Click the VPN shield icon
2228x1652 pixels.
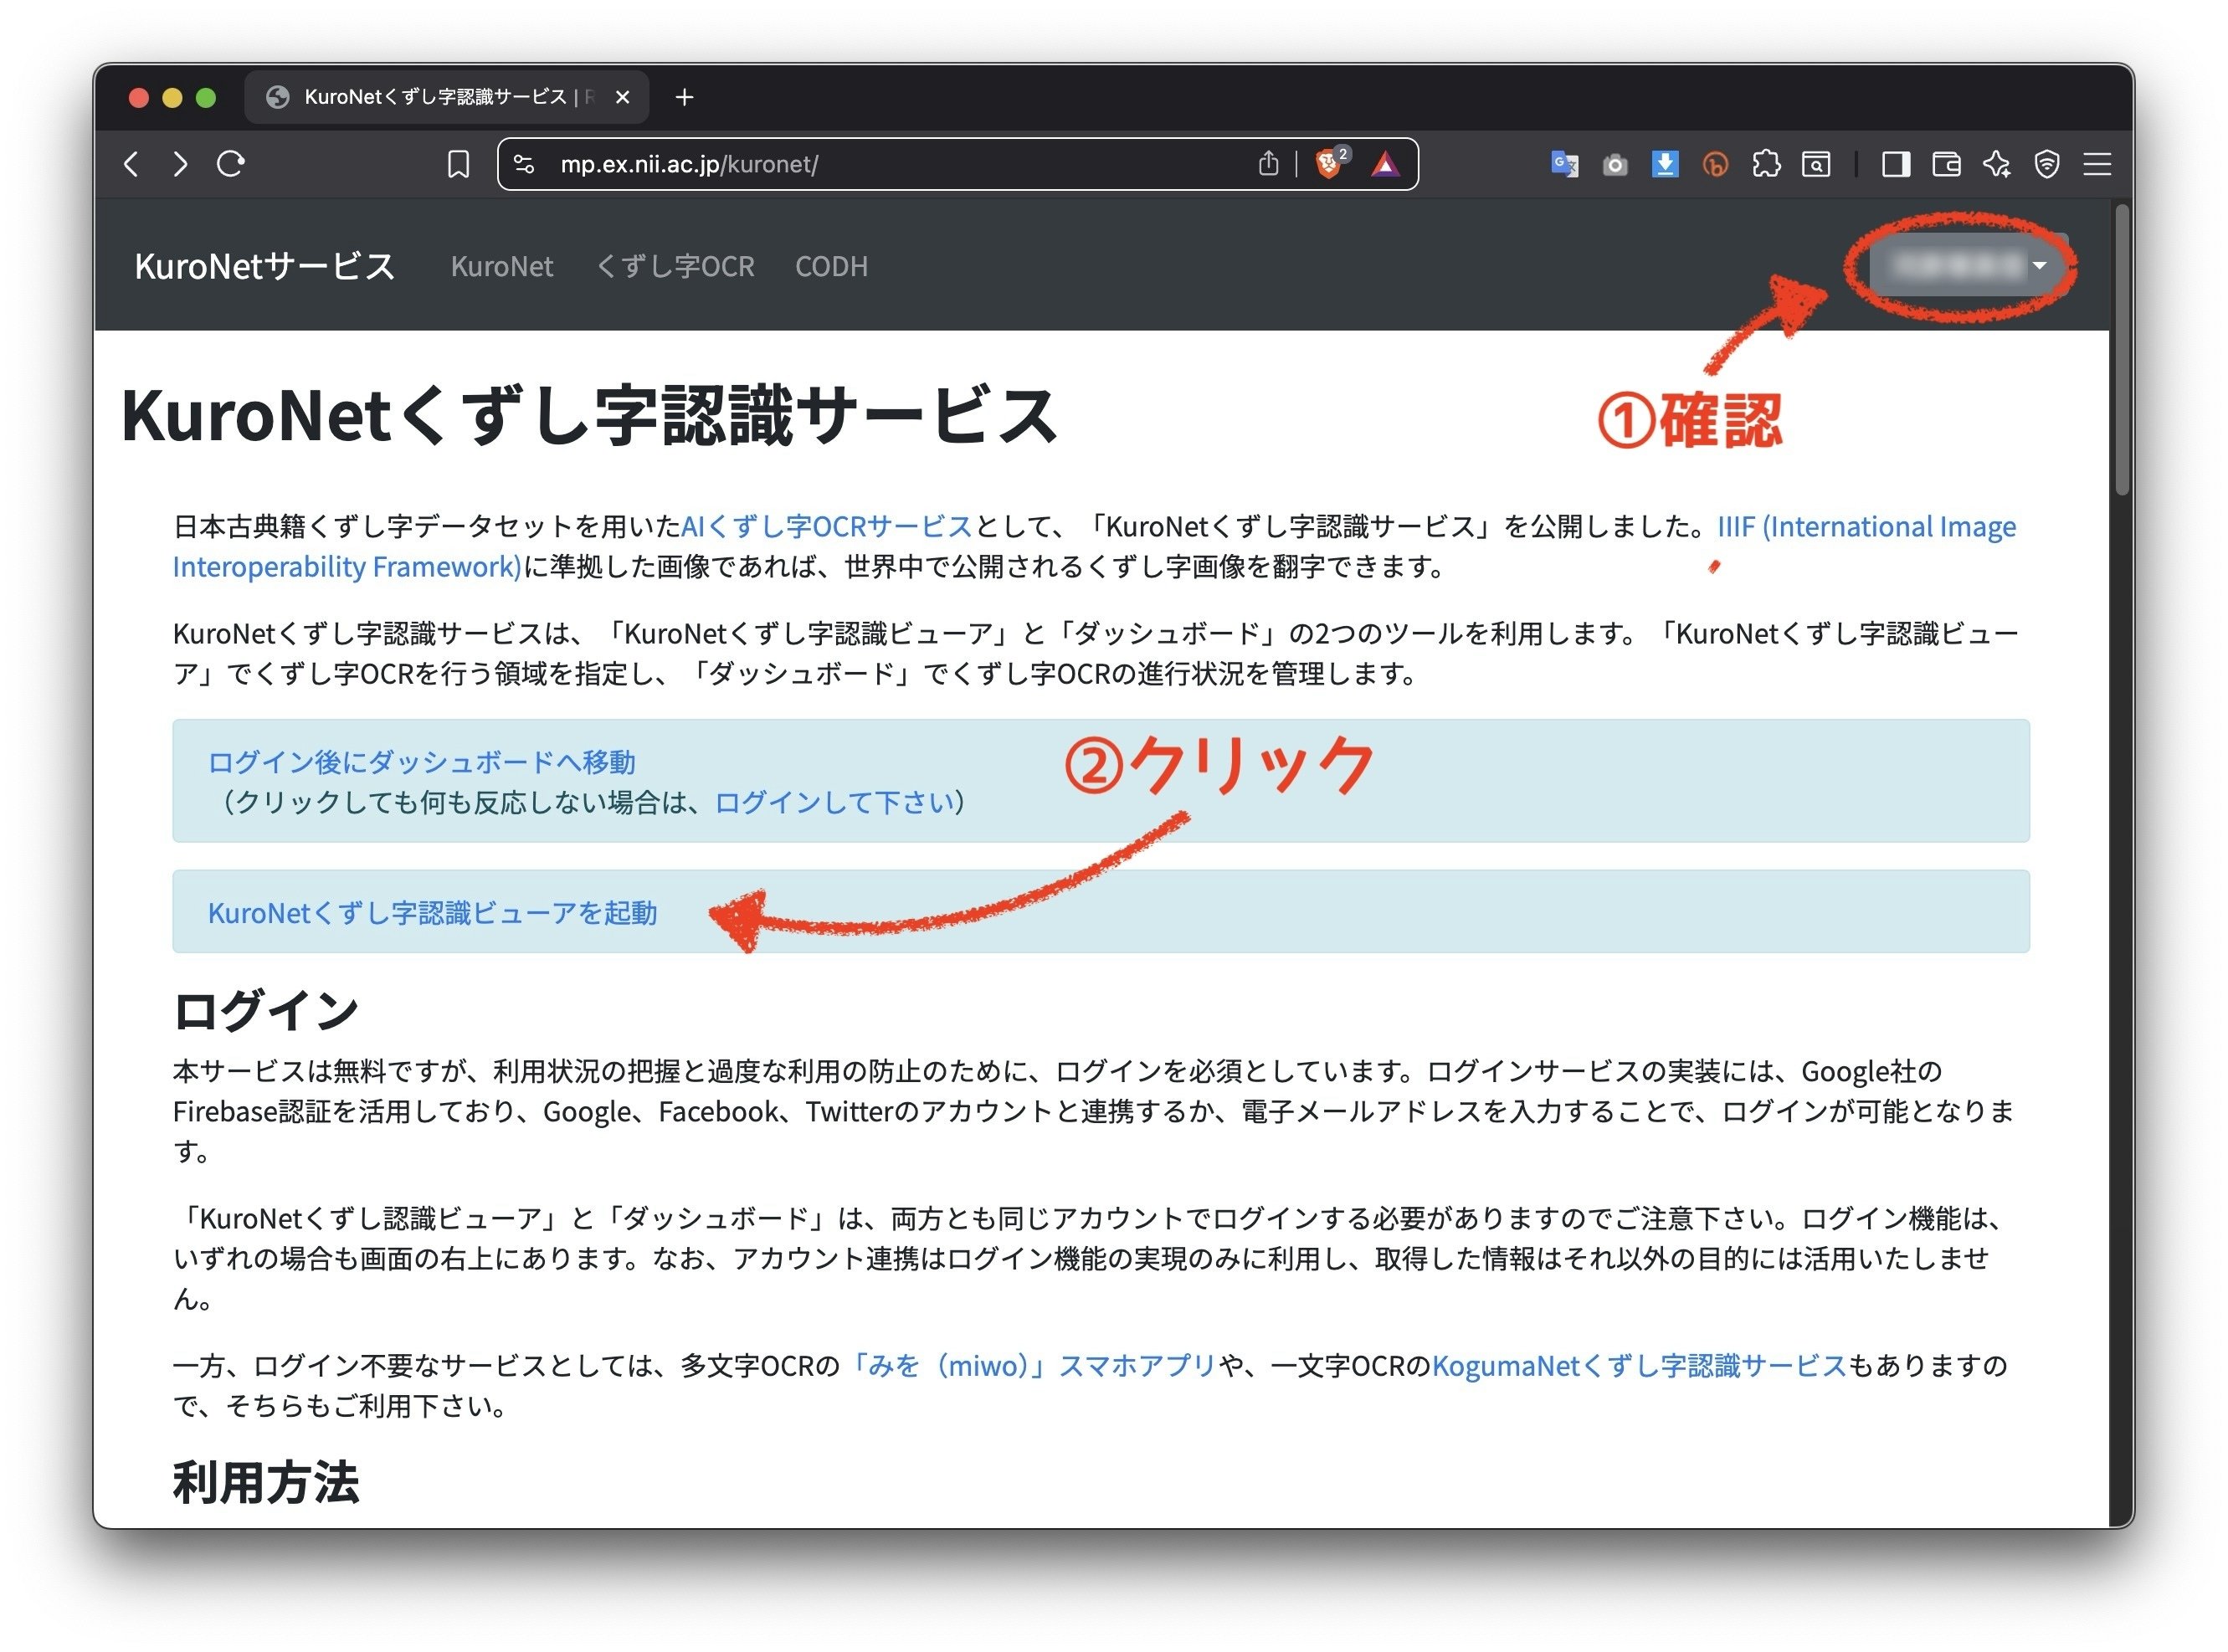pyautogui.click(x=2046, y=164)
